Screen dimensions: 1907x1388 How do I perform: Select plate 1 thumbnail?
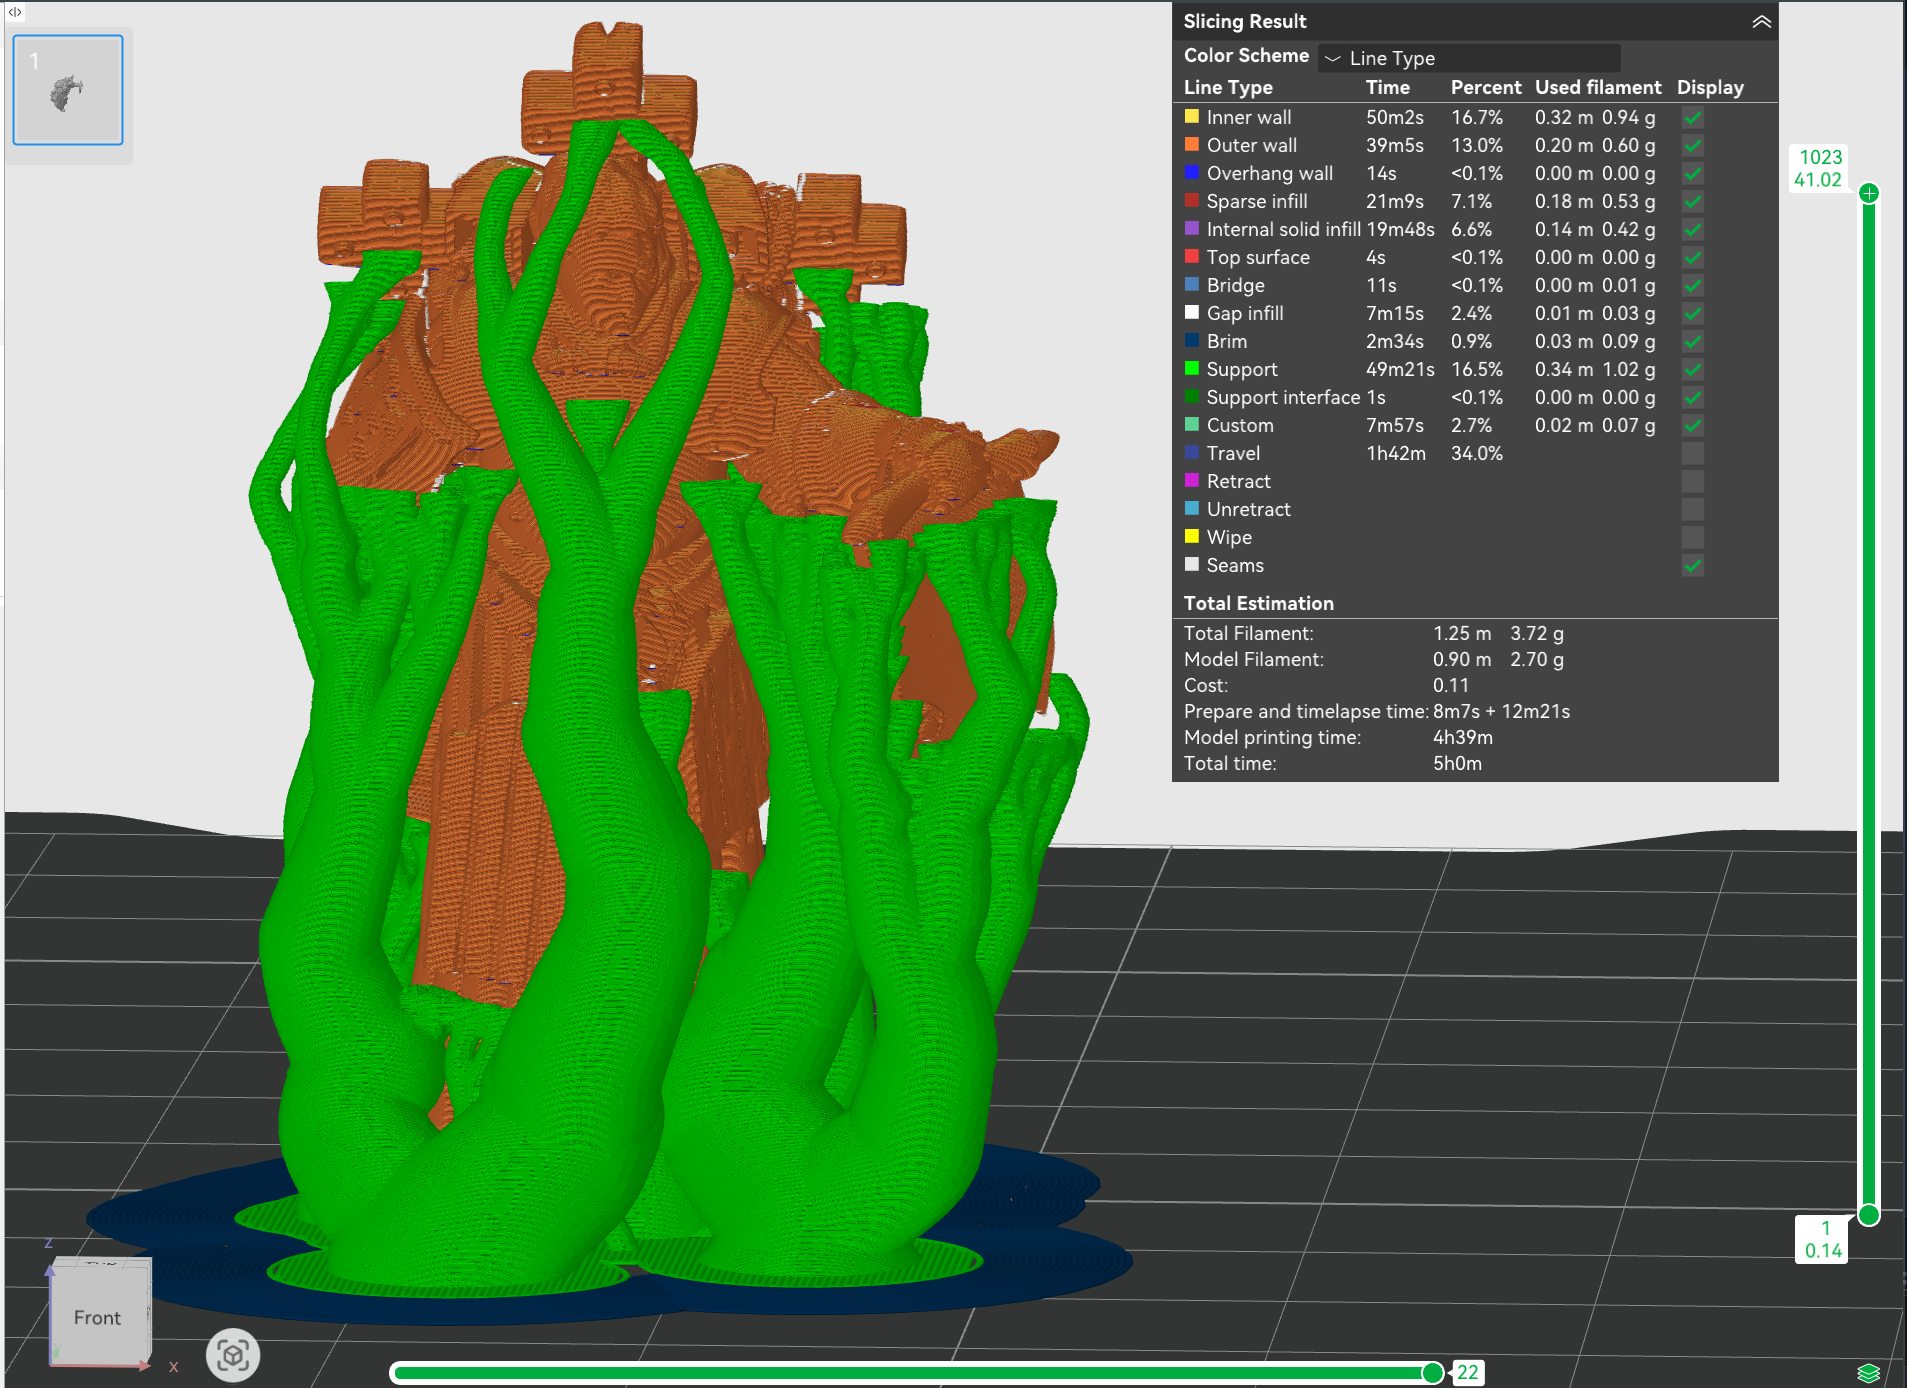68,90
